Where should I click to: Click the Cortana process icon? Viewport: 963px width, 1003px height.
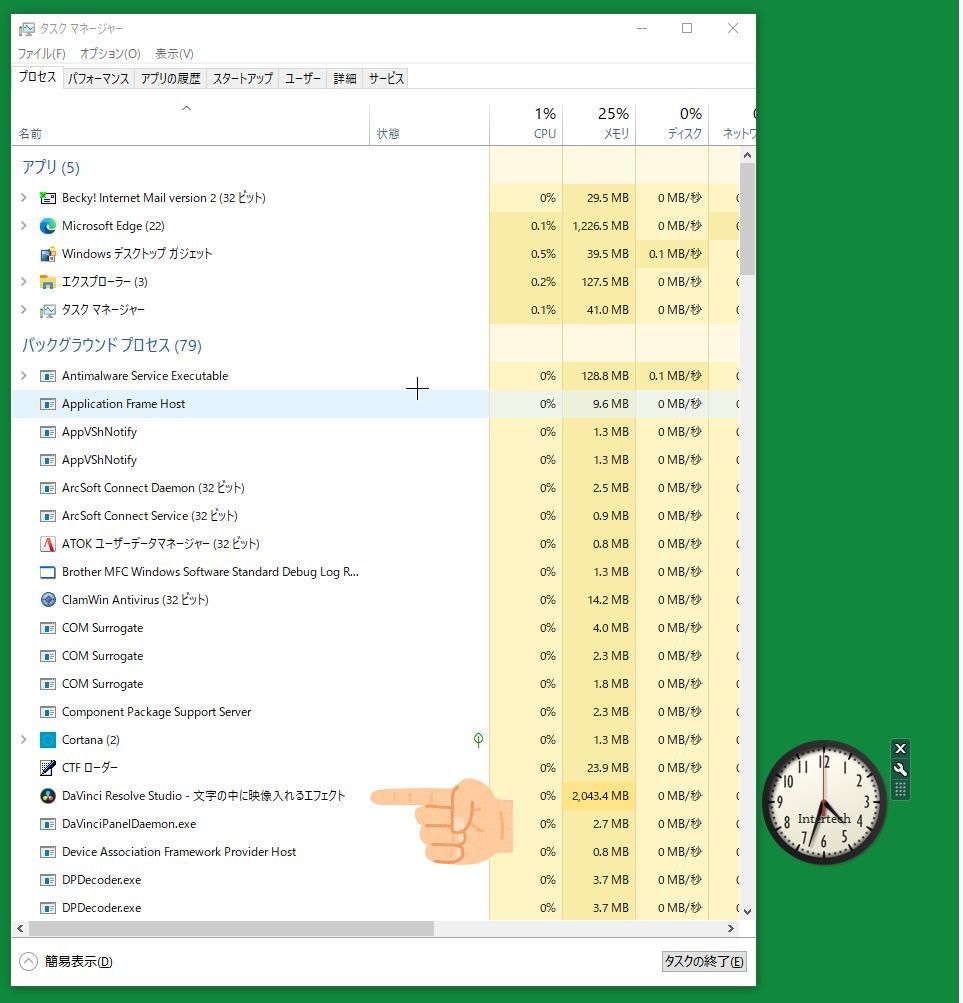(x=48, y=740)
